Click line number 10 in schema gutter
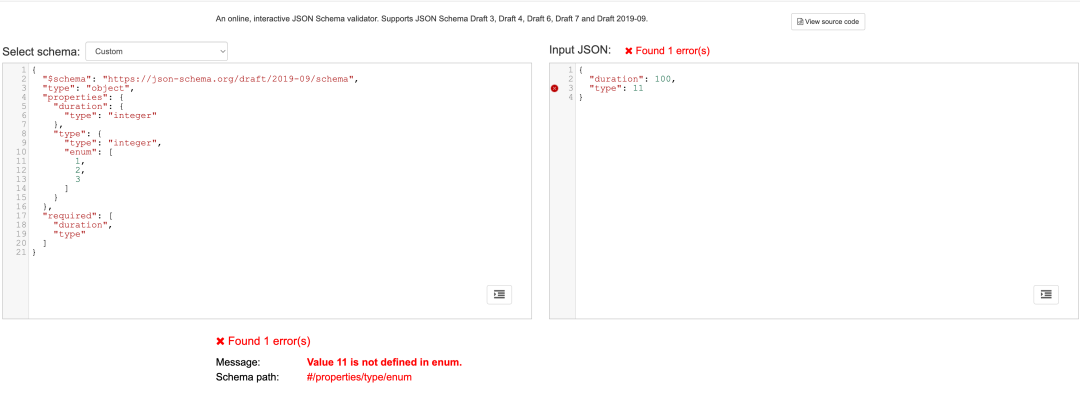 click(x=22, y=152)
